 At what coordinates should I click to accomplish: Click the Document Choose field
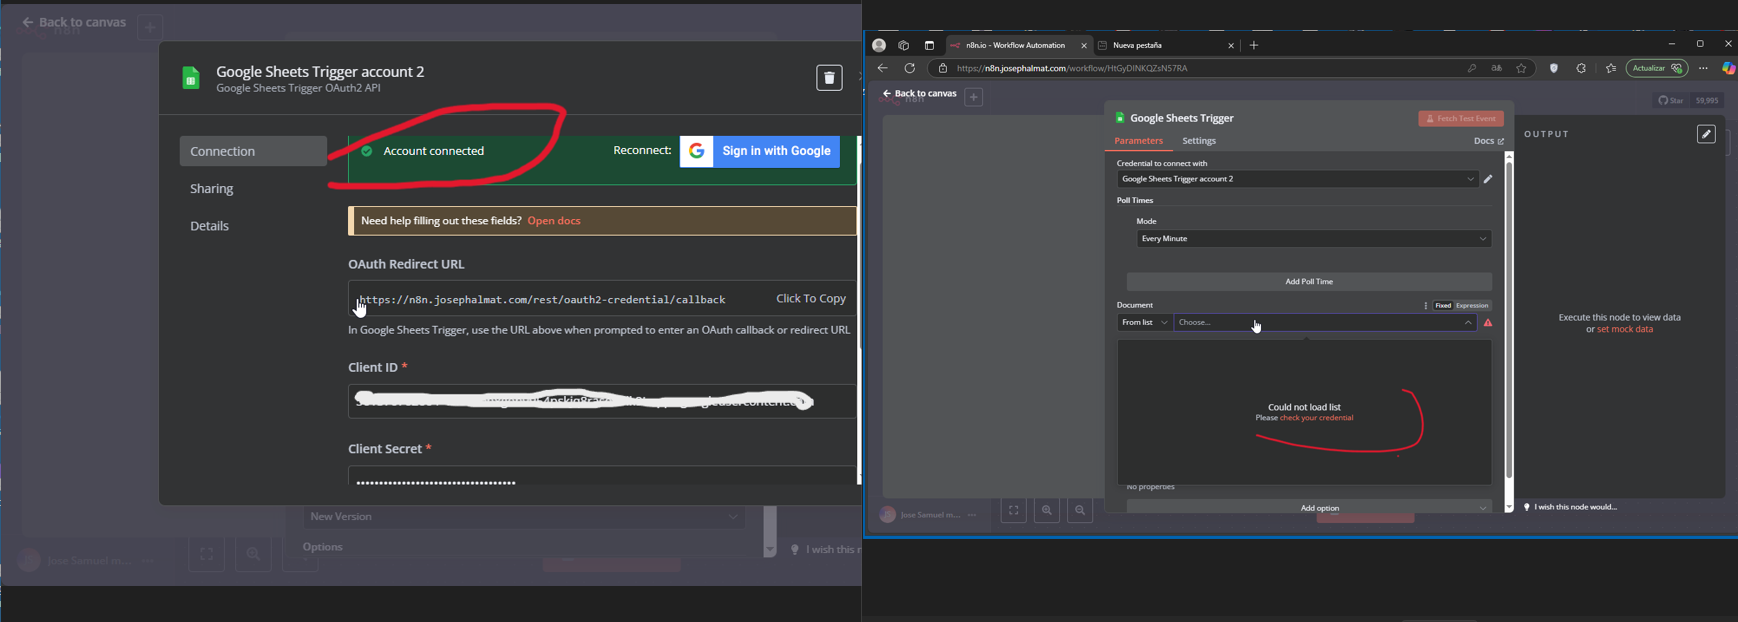click(x=1326, y=323)
